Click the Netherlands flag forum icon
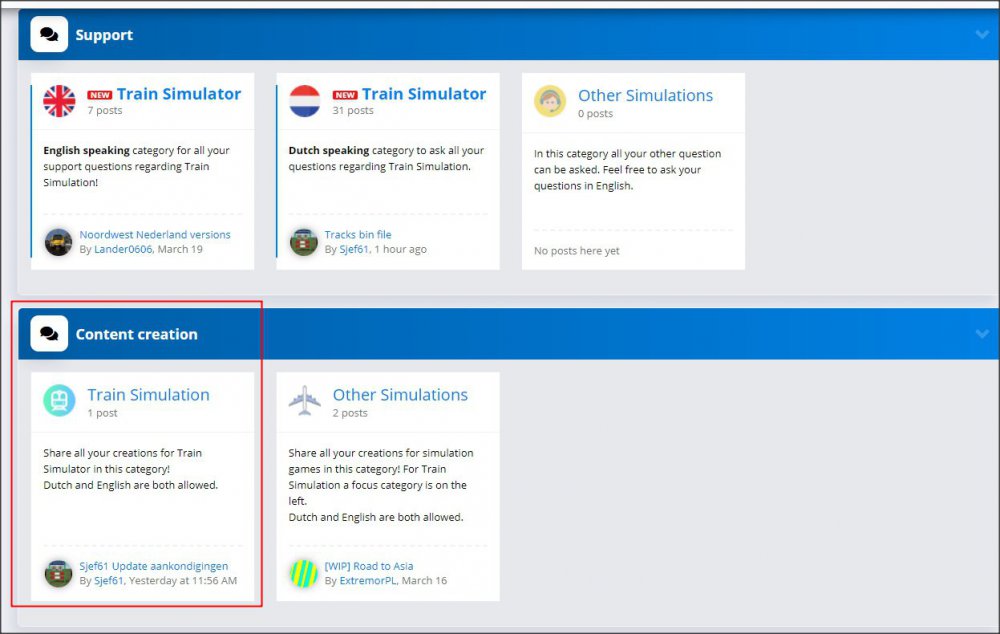Screen dimensions: 1000x634 point(304,101)
